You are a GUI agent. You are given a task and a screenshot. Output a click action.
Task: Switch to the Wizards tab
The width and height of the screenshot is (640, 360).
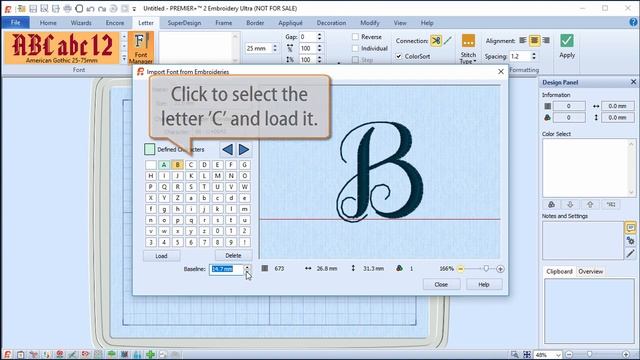[81, 23]
